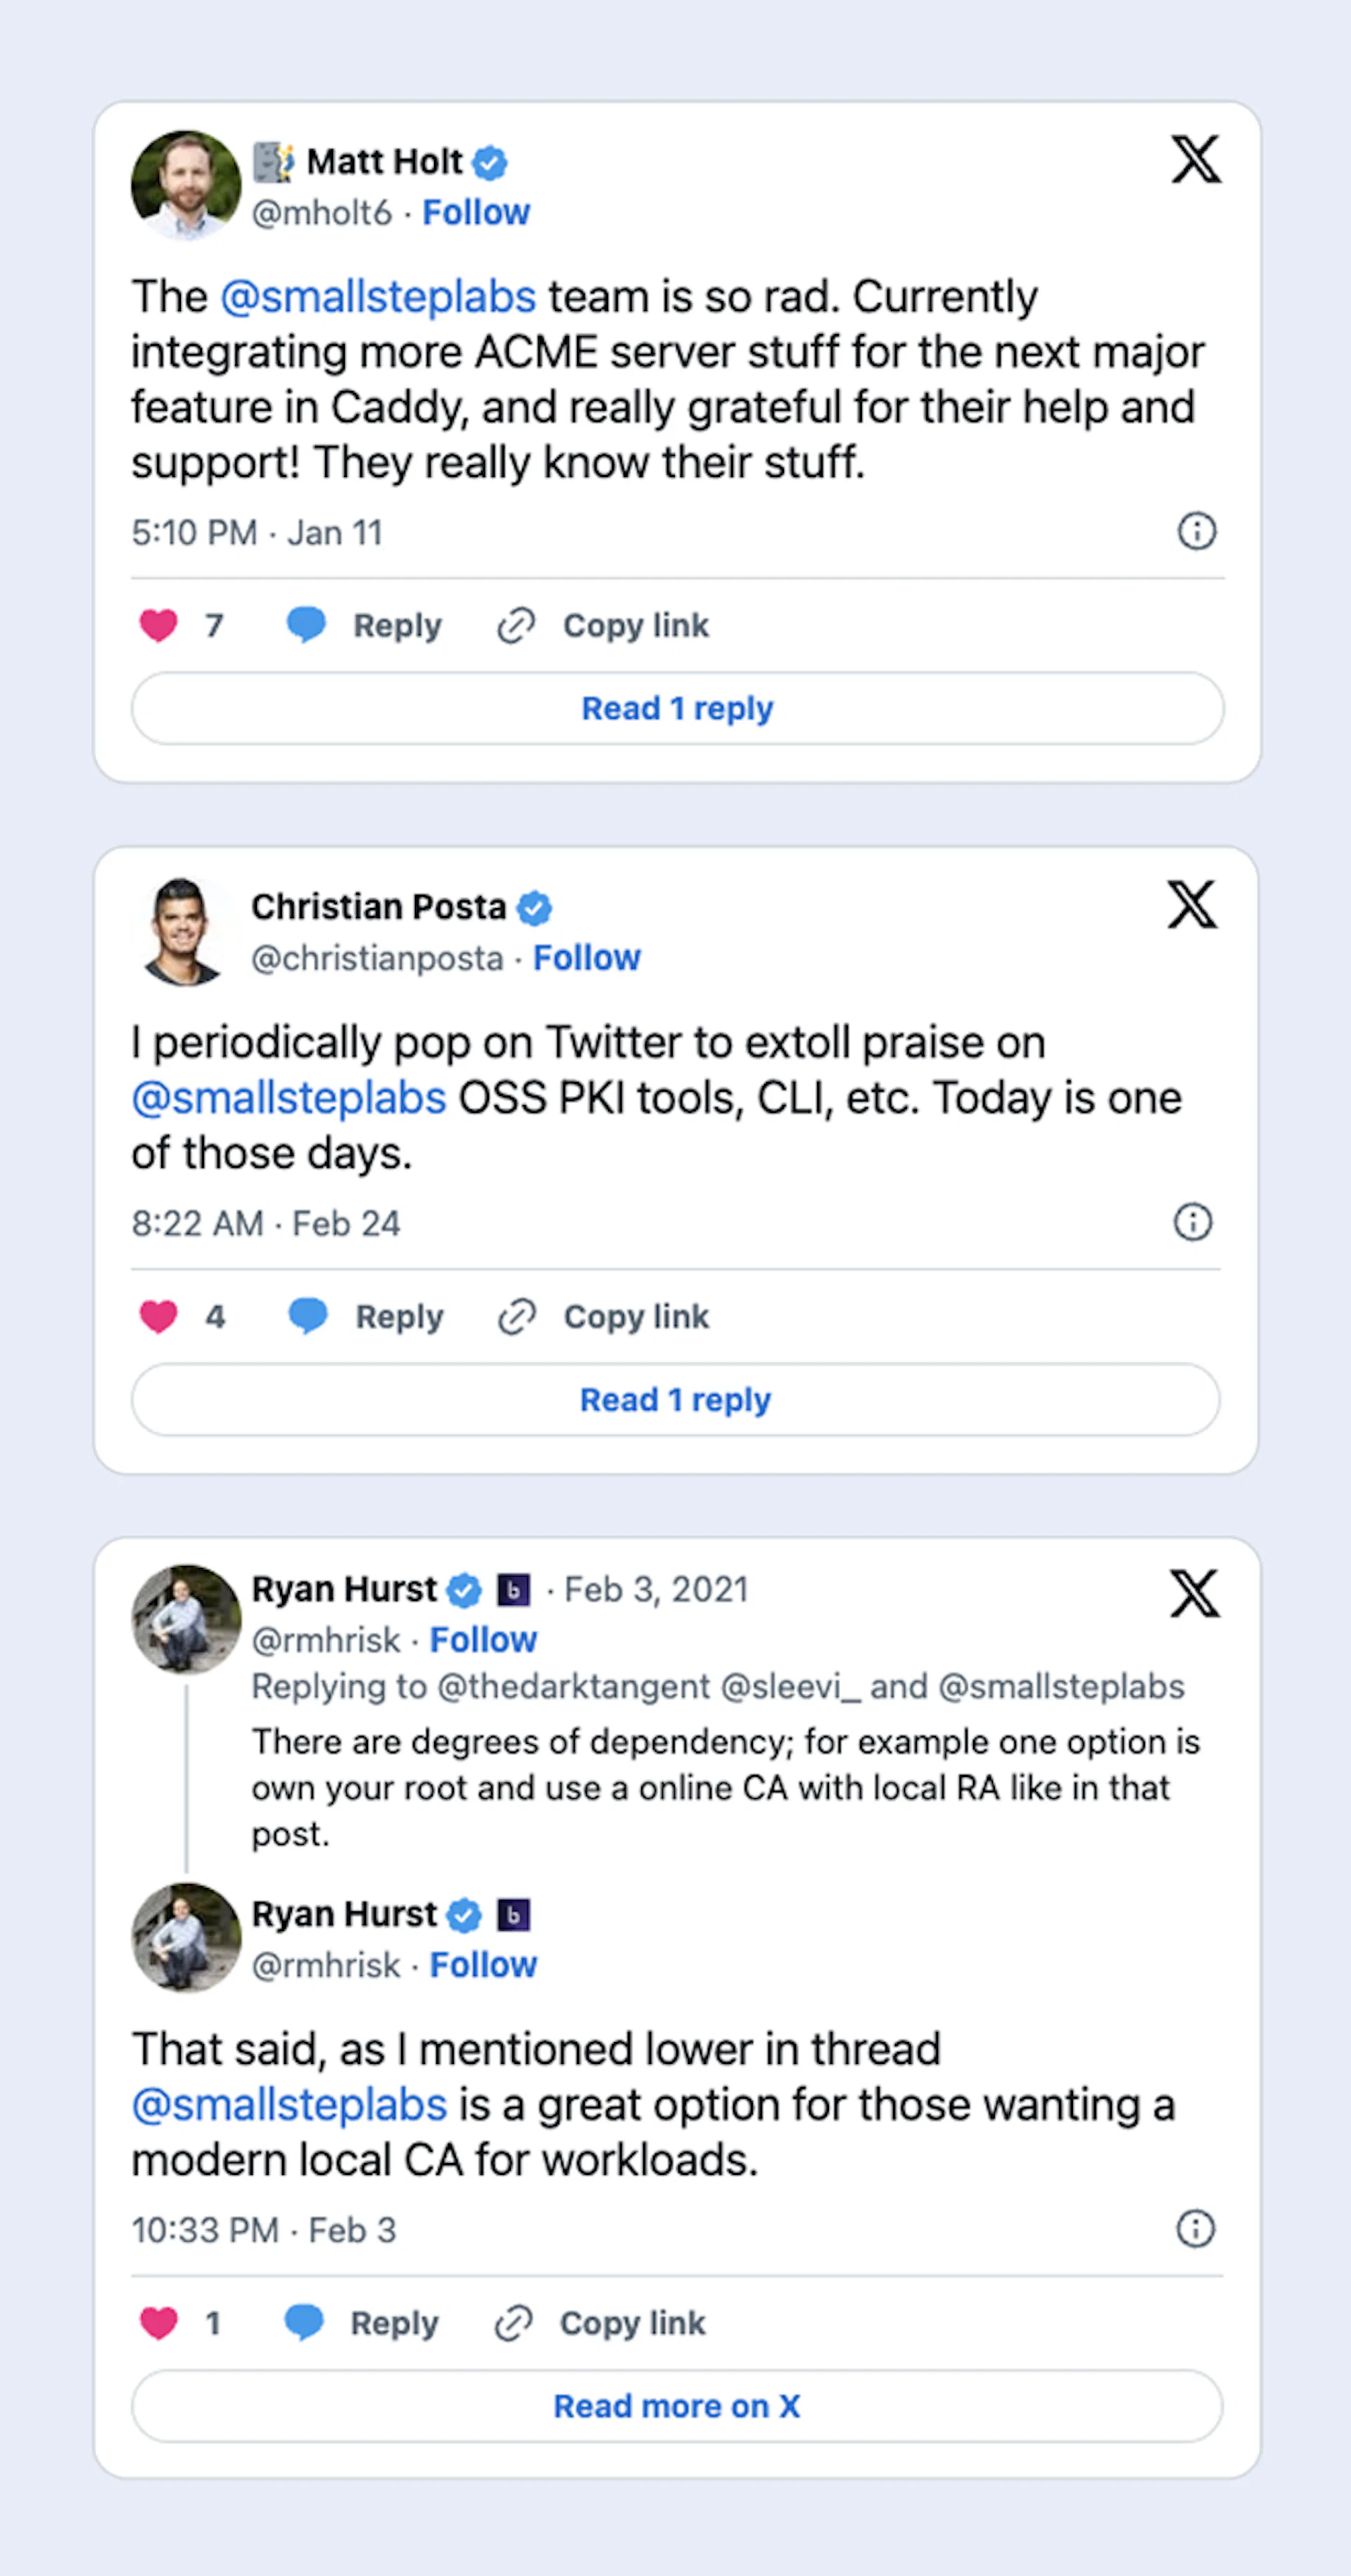Screen dimensions: 1351x2576
Task: Open the info icon on Matt Holt's tweet
Action: coord(1196,531)
